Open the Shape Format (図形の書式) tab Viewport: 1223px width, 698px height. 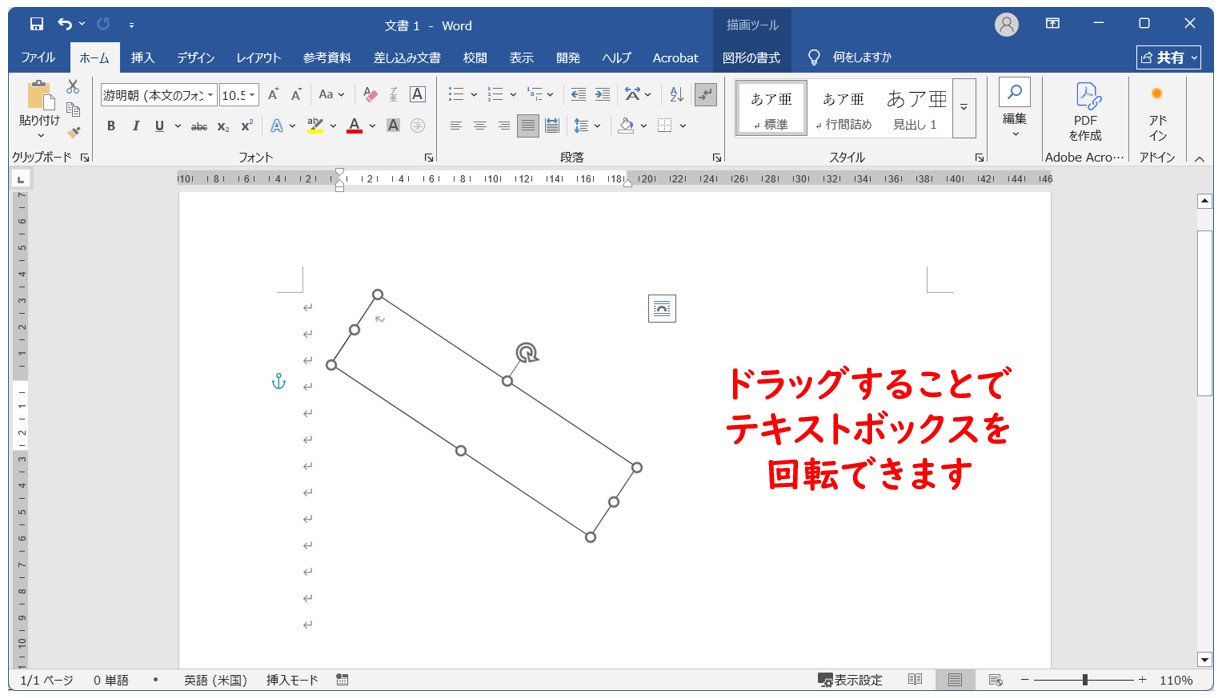pyautogui.click(x=751, y=58)
